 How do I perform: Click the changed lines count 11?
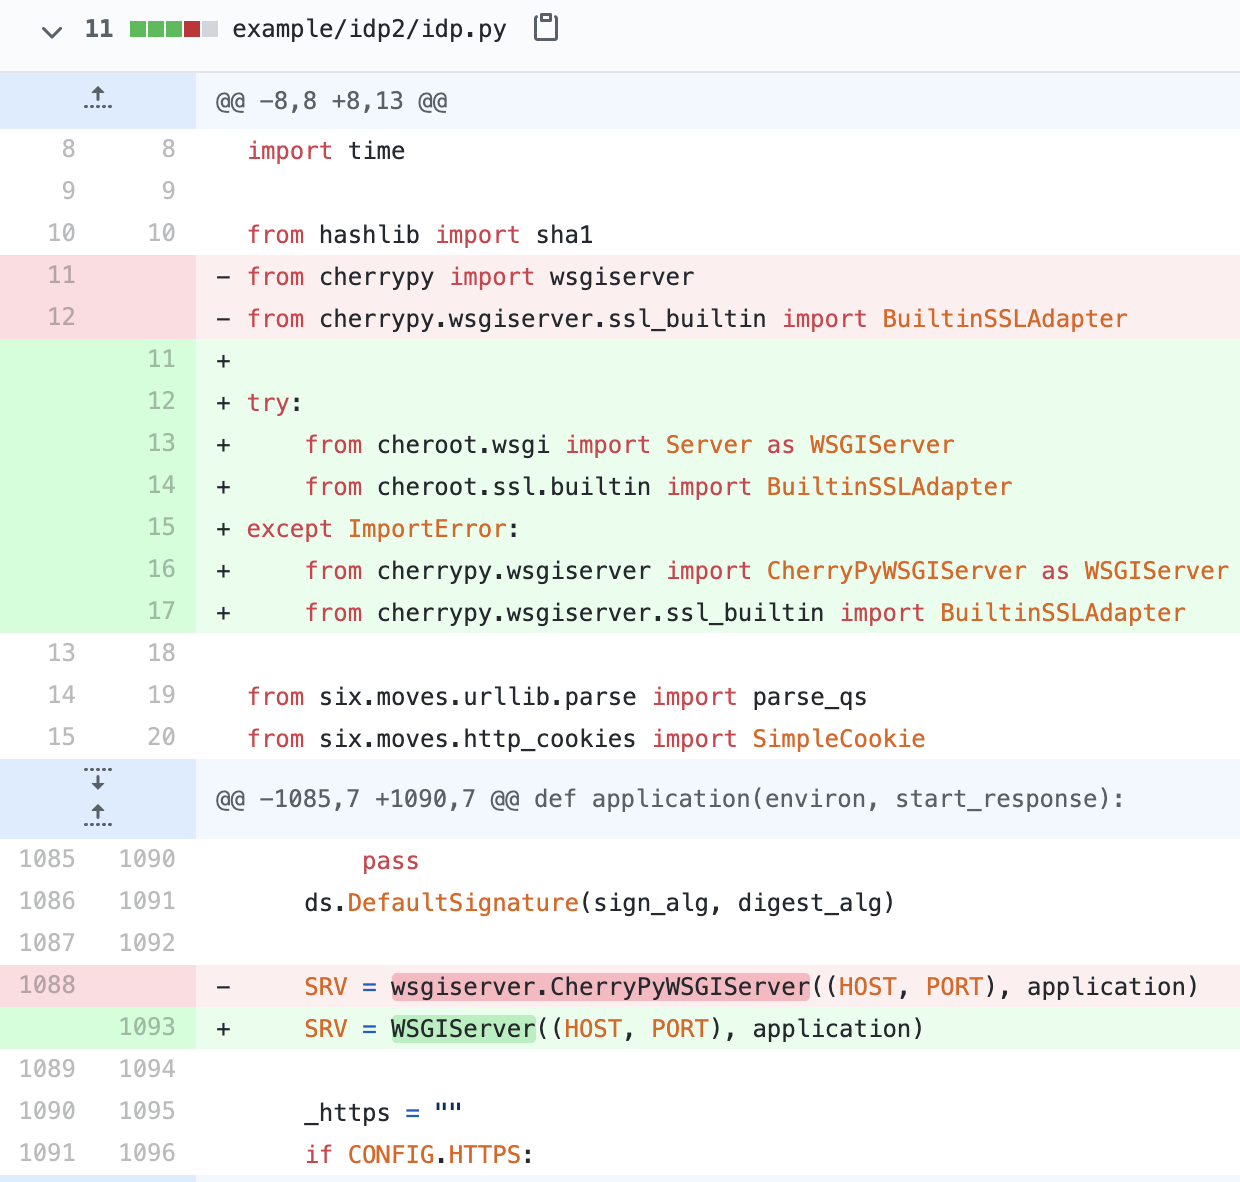(x=99, y=29)
